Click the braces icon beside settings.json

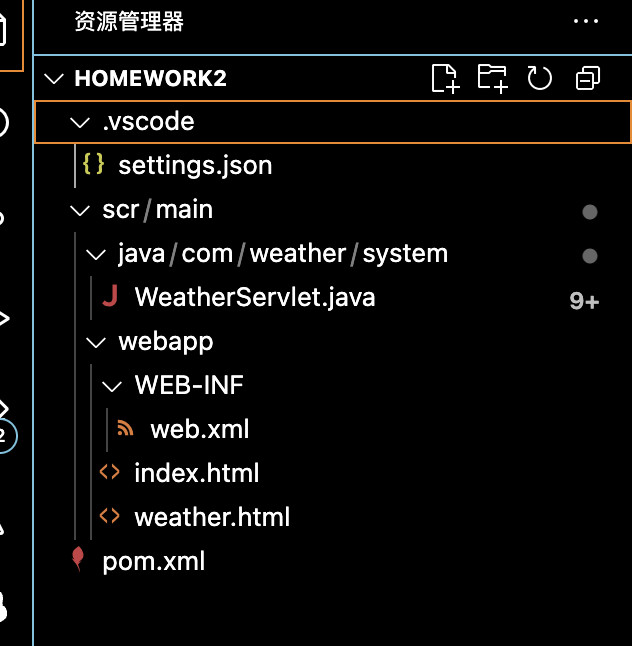pyautogui.click(x=94, y=165)
